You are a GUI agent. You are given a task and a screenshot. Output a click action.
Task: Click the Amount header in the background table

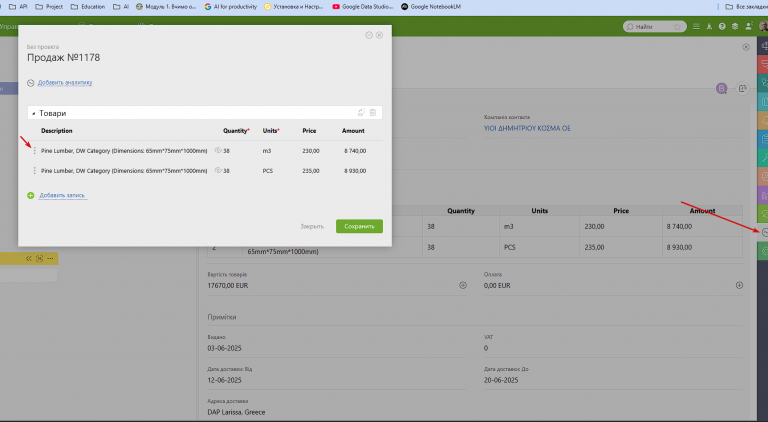pyautogui.click(x=702, y=211)
